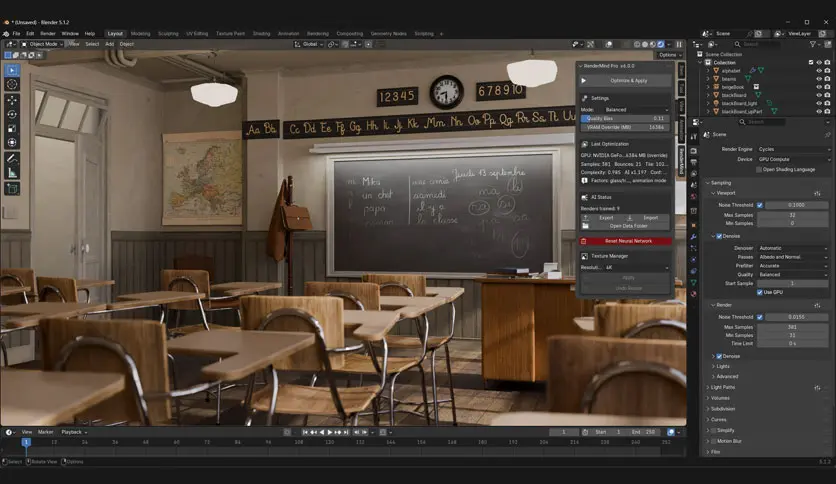Enable the Simplify checkbox

coord(713,430)
